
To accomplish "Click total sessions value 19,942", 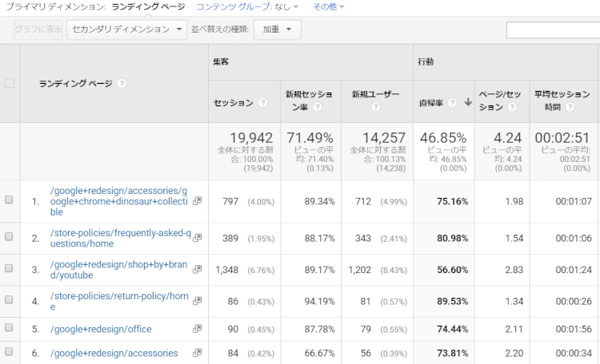I will click(251, 138).
